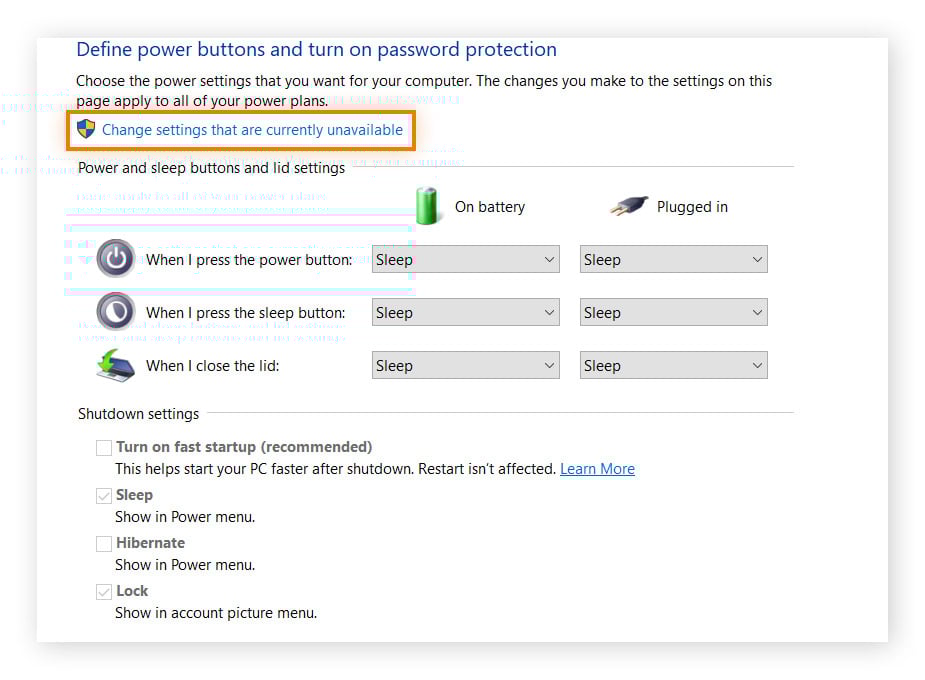Click Change settings that are currently unavailable
925x680 pixels.
[x=252, y=130]
